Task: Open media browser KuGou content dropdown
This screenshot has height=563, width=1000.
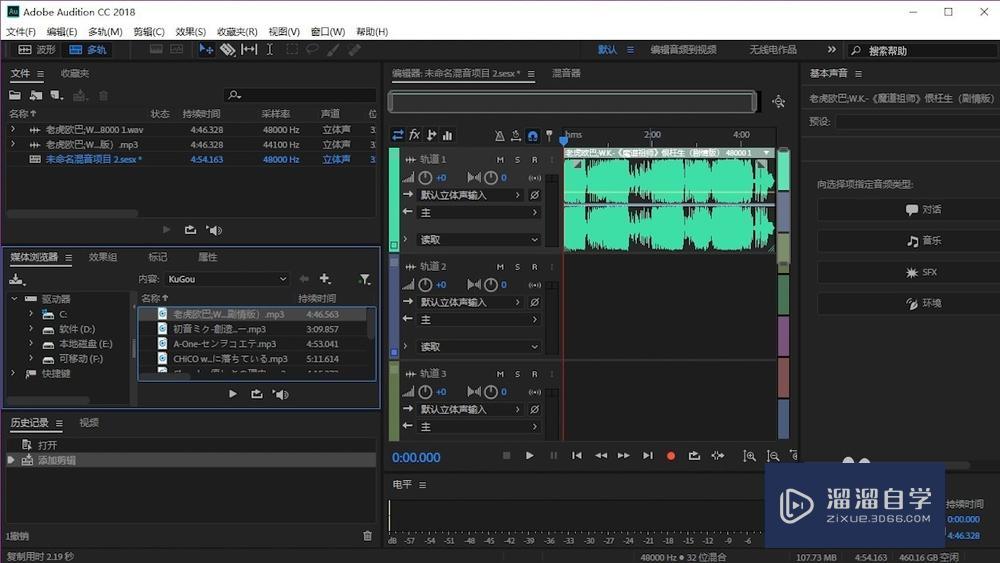Action: 227,279
